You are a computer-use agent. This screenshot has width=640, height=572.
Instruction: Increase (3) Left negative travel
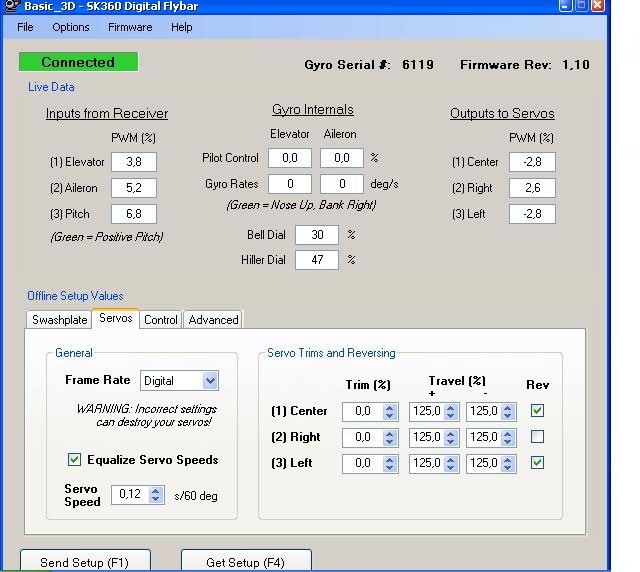coord(508,459)
